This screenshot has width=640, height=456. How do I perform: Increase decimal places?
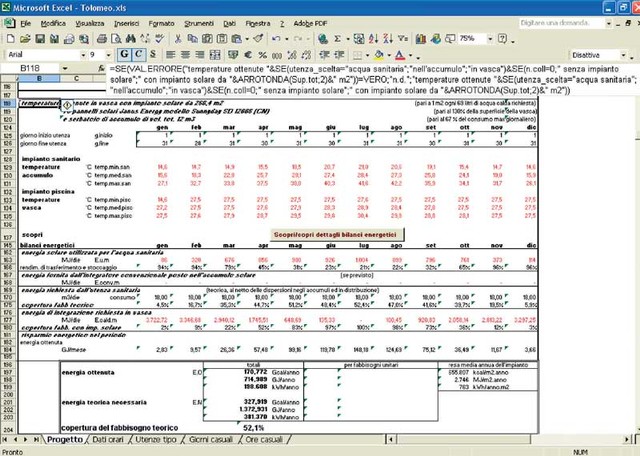coord(292,55)
